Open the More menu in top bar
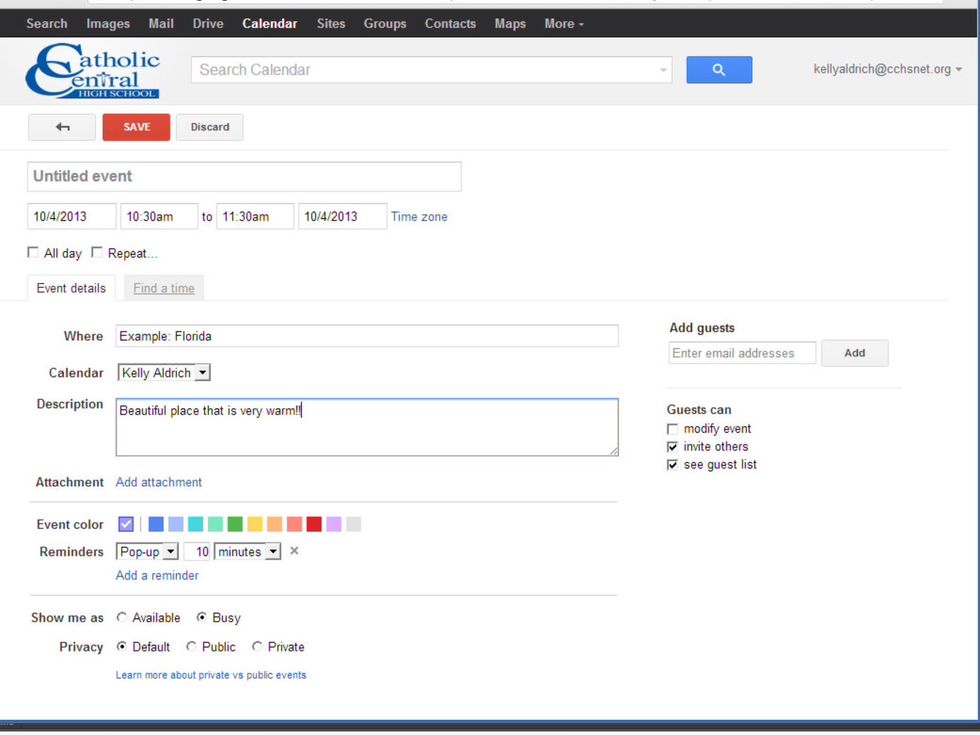The width and height of the screenshot is (980, 735). pyautogui.click(x=564, y=23)
